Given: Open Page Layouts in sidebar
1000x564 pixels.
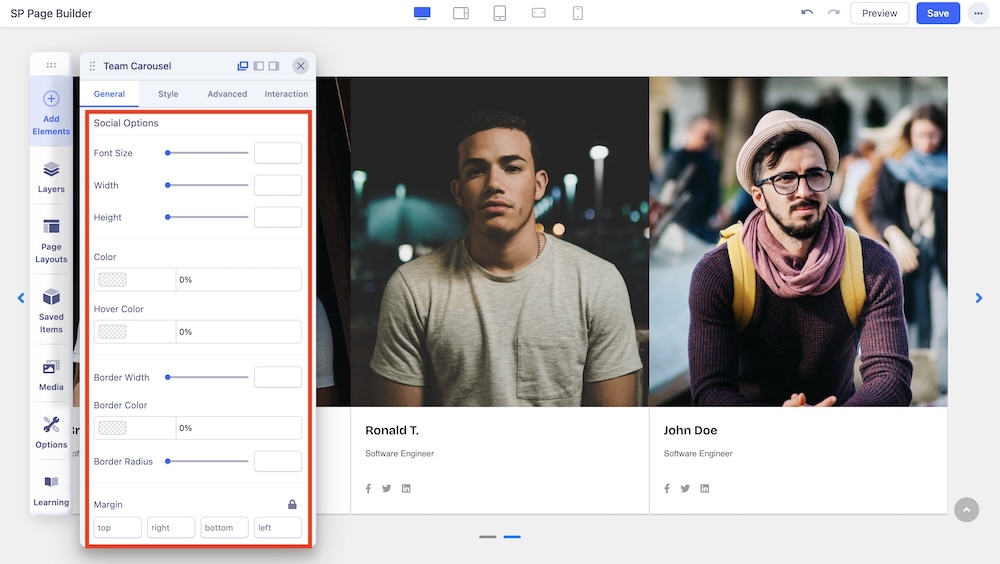Looking at the screenshot, I should 51,240.
